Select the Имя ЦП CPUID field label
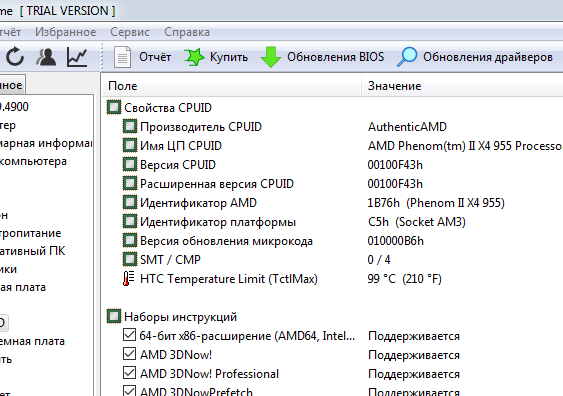This screenshot has width=563, height=396. tap(181, 146)
